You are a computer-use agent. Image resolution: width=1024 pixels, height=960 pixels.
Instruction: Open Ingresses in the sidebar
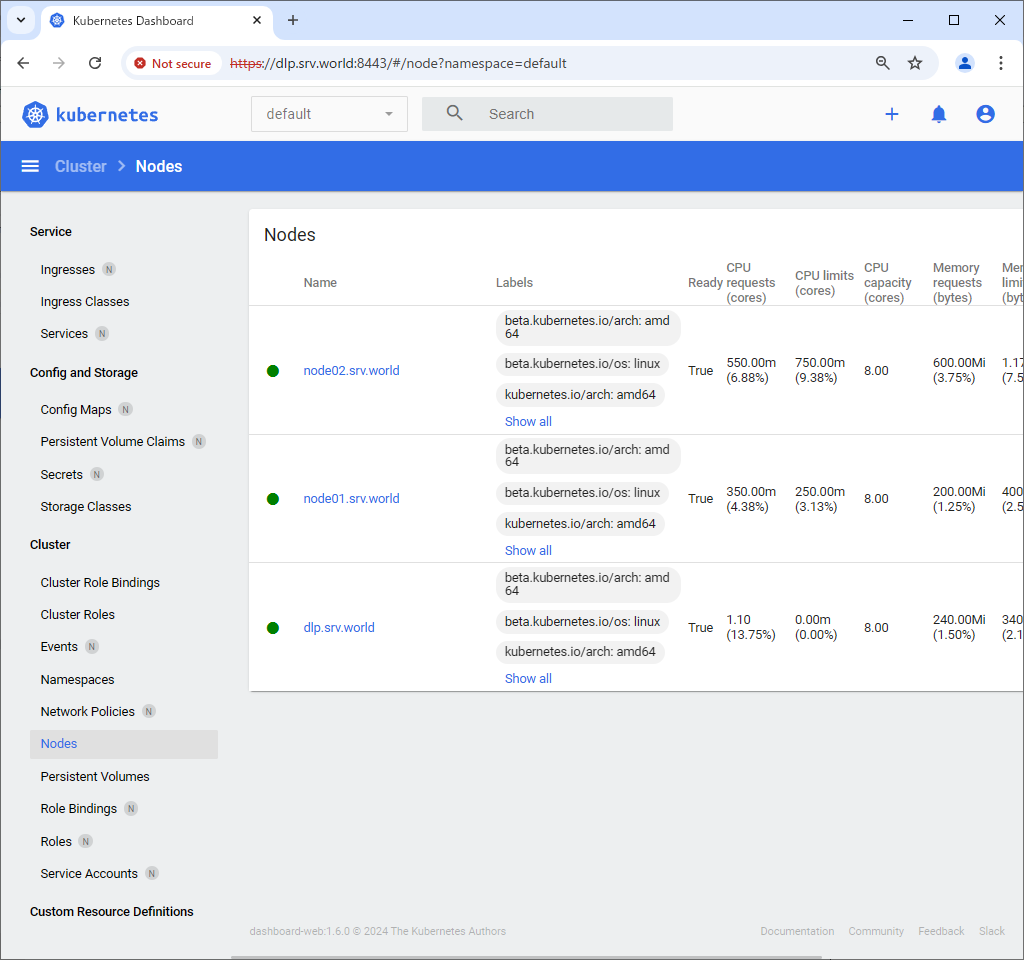[x=67, y=269]
